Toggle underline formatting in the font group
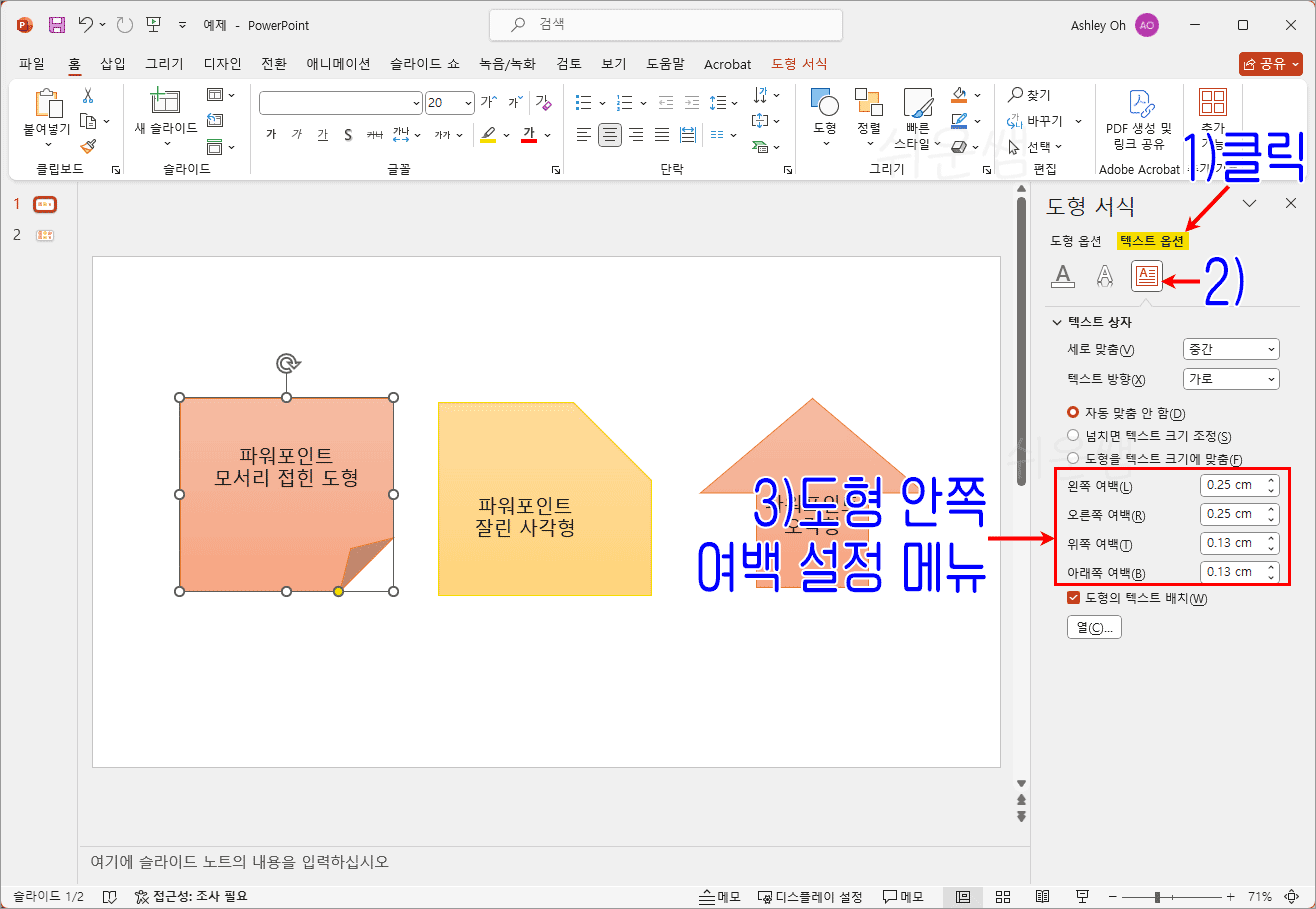The image size is (1316, 909). coord(322,135)
